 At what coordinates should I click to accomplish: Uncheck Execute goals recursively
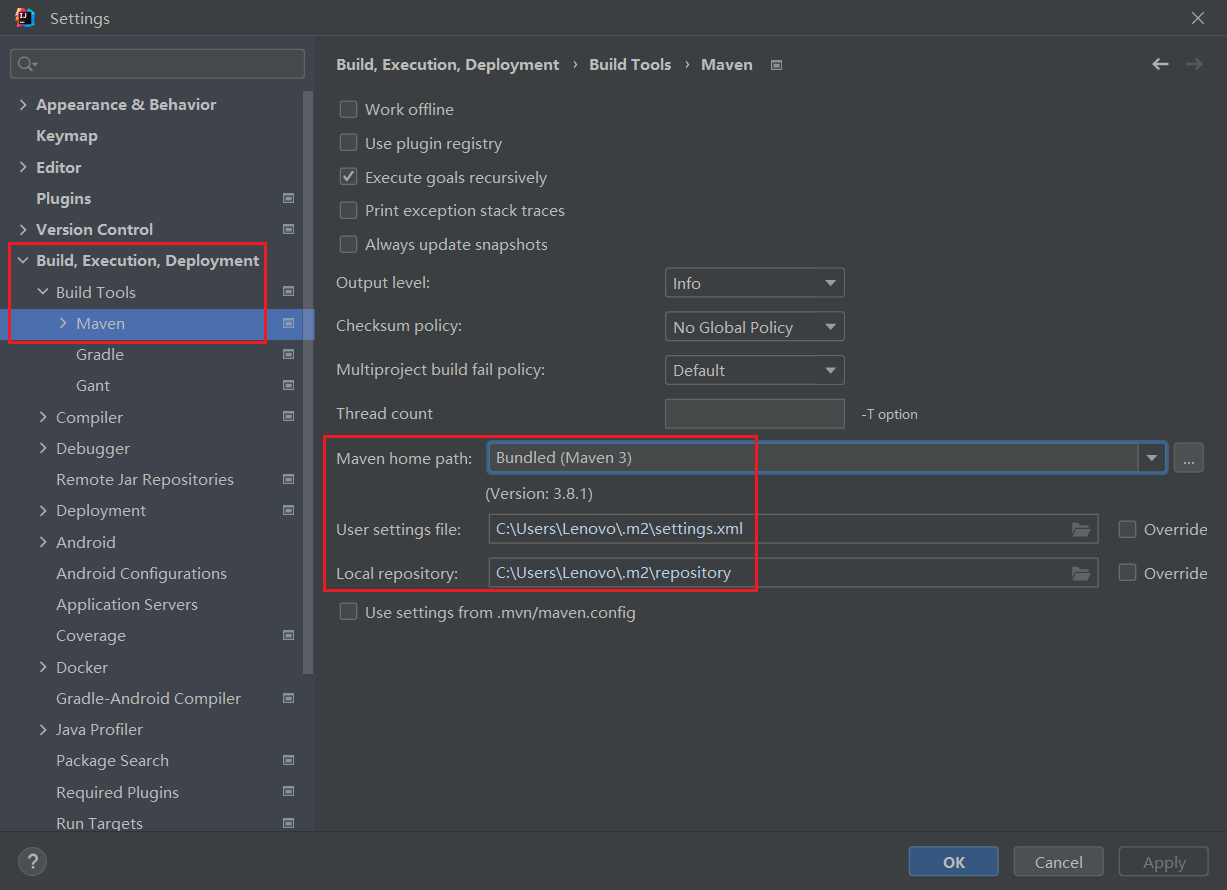click(348, 177)
